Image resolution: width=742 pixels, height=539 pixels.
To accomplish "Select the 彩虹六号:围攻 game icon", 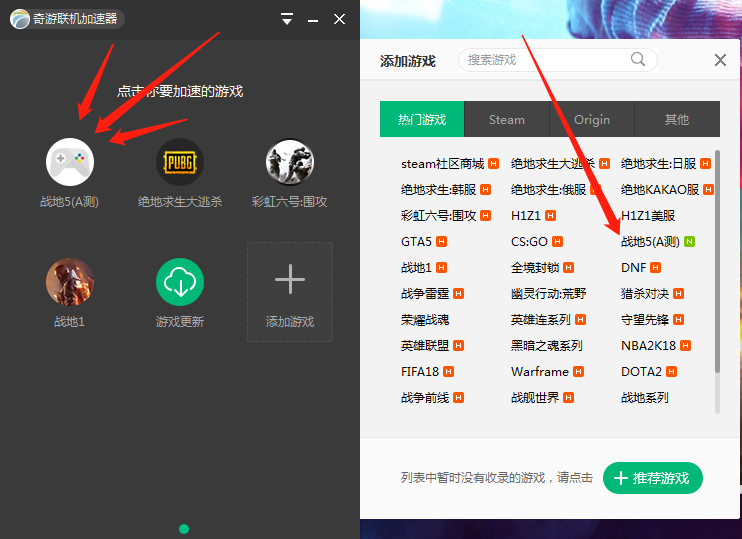I will tap(290, 162).
